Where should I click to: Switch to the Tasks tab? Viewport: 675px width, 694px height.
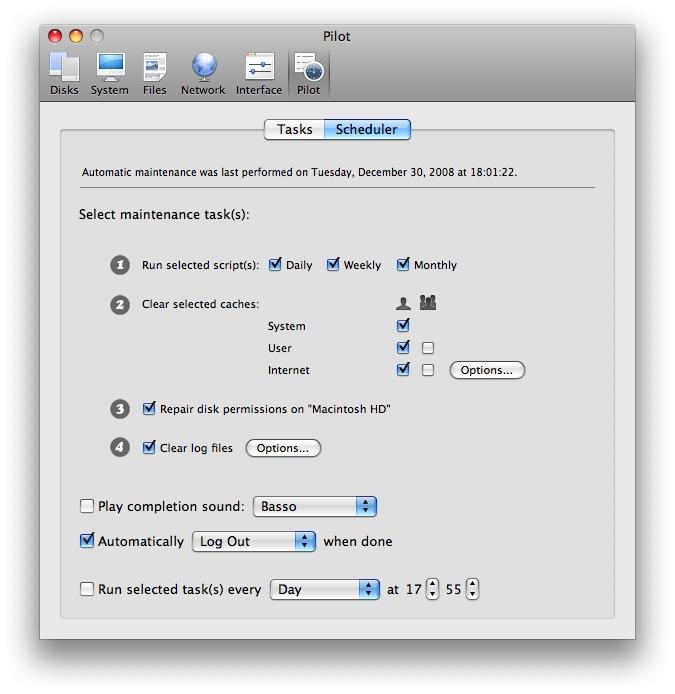pos(294,130)
